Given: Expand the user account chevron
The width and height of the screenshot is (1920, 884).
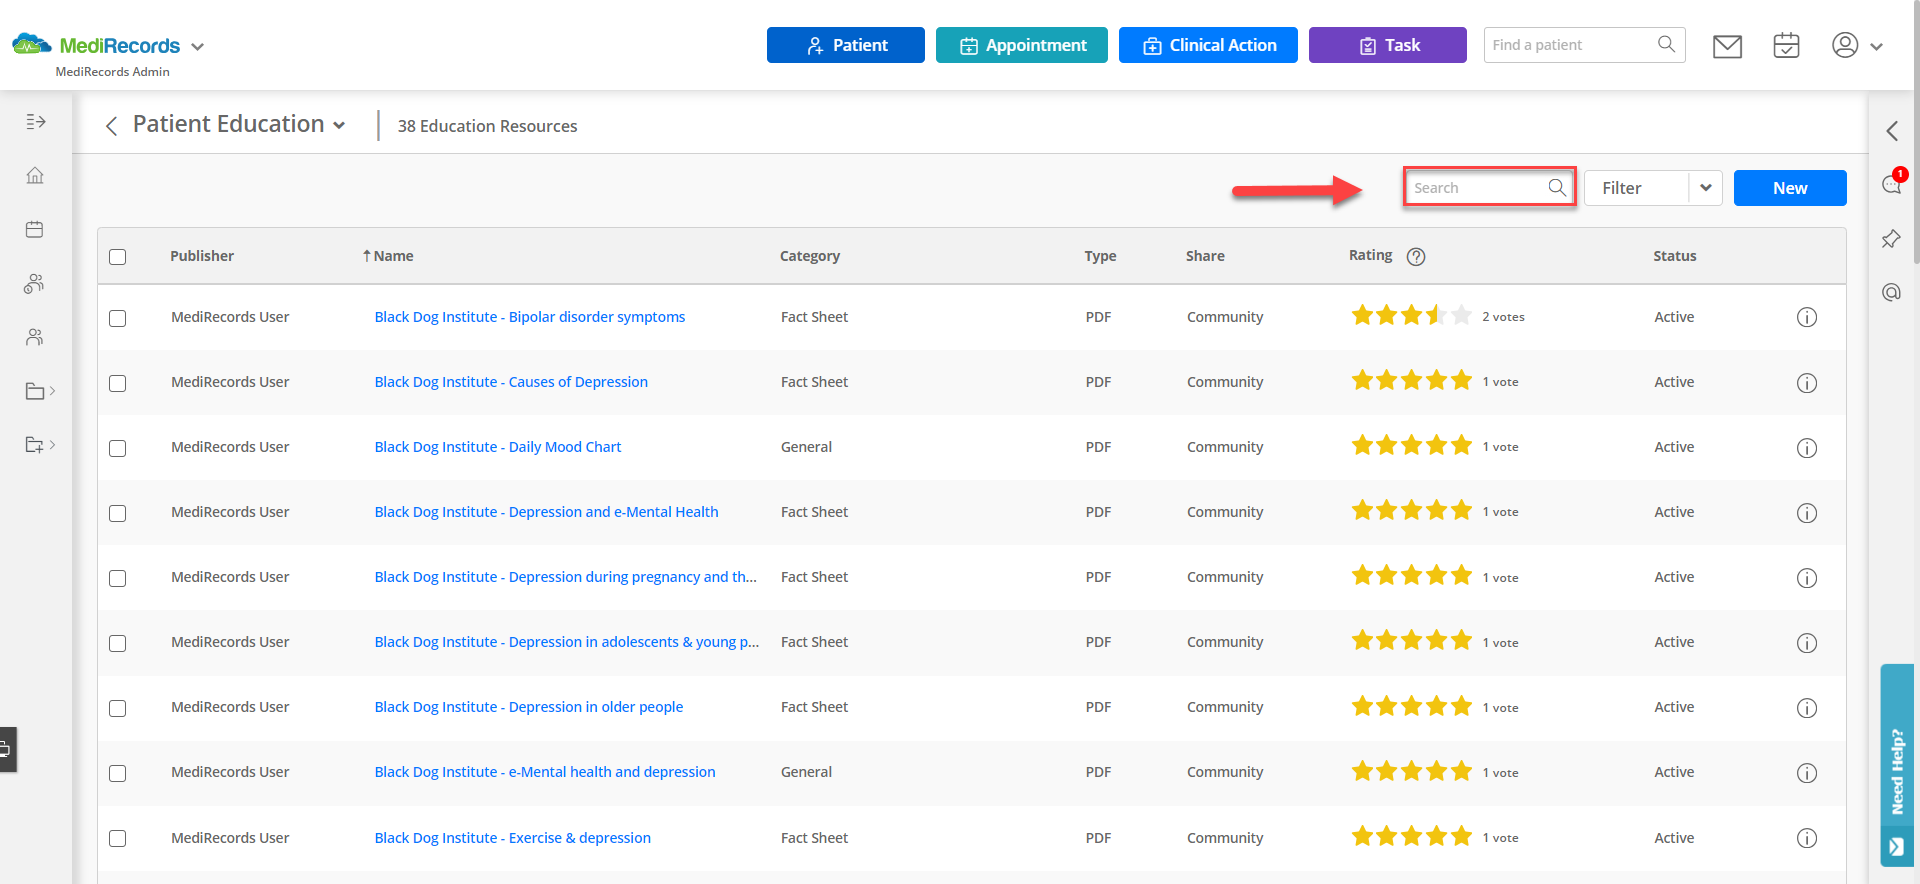Looking at the screenshot, I should (1876, 47).
